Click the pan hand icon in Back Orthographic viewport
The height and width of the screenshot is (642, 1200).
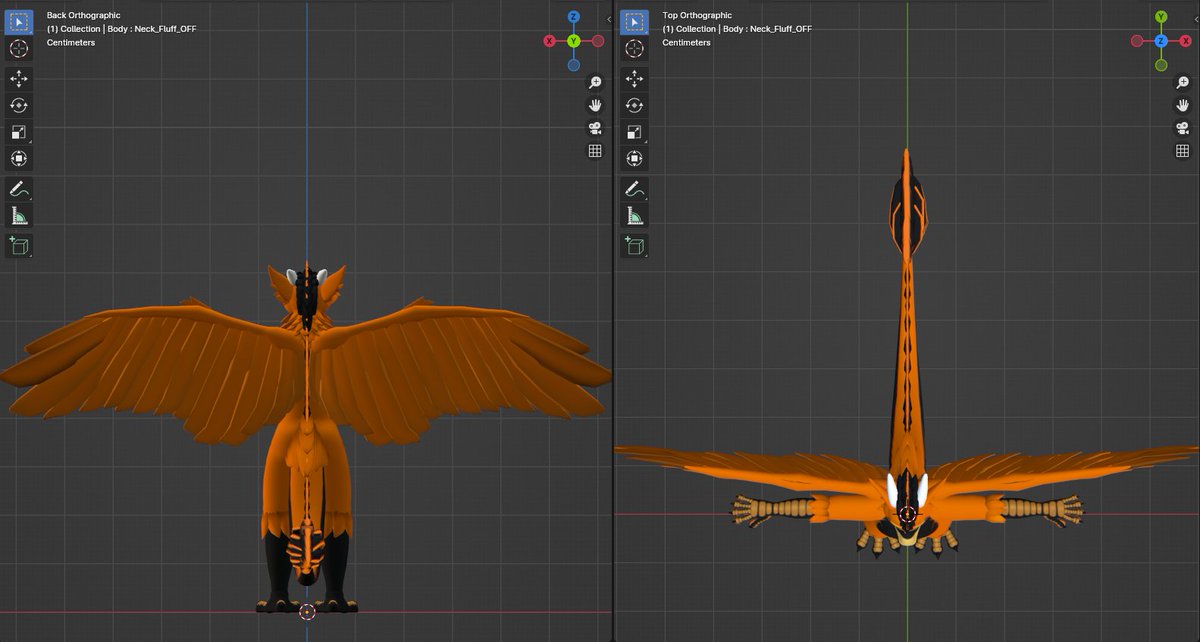coord(595,105)
